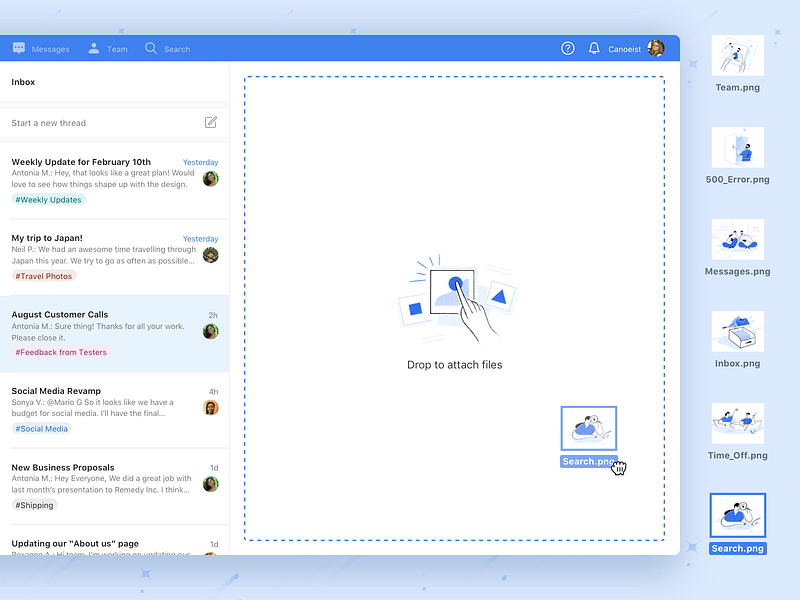Click the Team people icon in the navbar

pos(92,48)
